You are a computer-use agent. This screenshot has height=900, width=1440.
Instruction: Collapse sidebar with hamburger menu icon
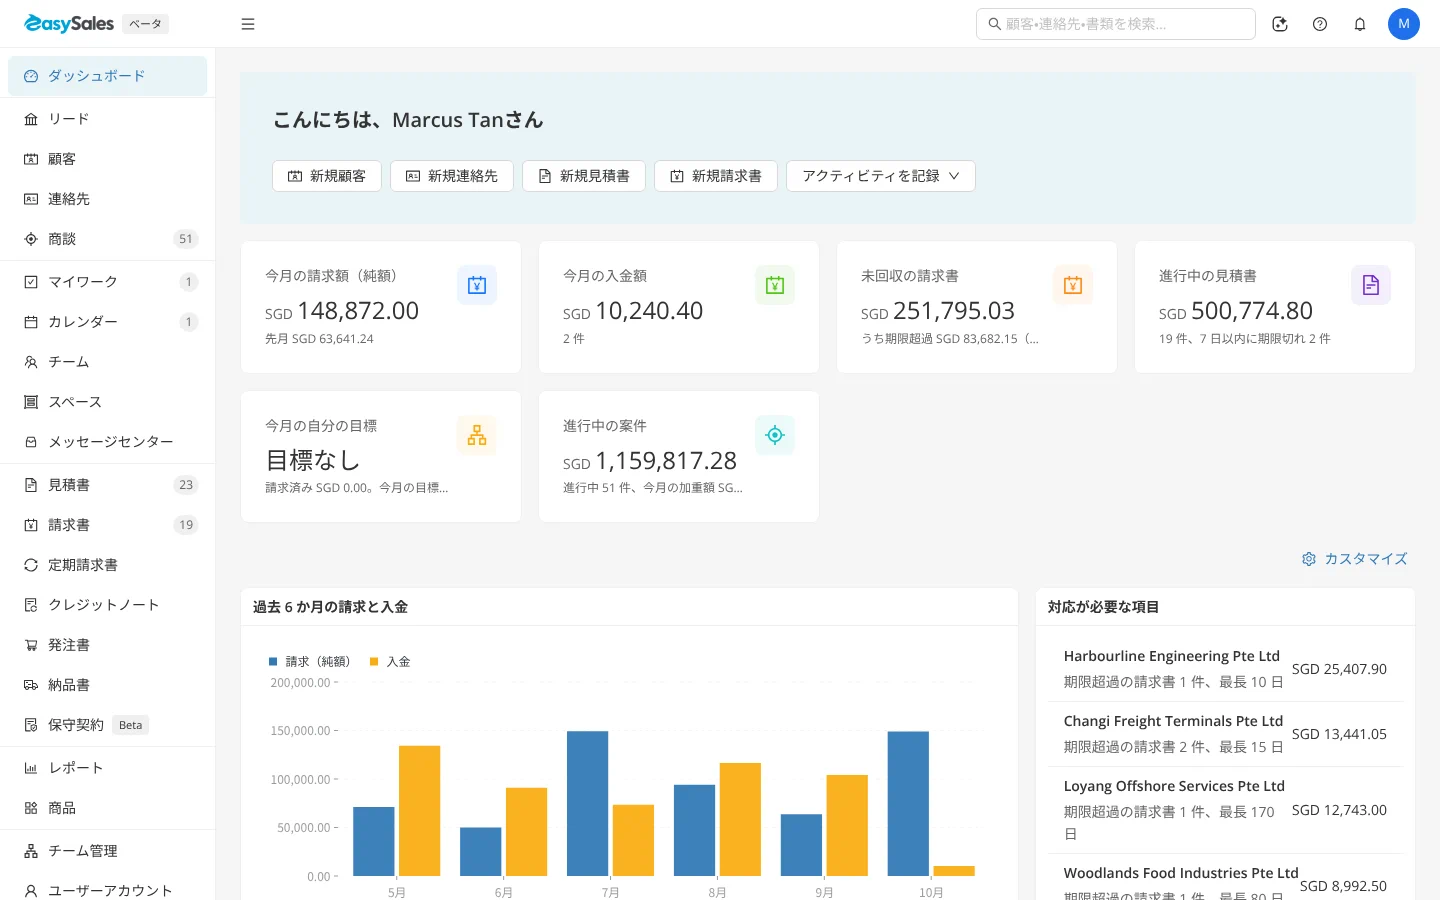(248, 24)
